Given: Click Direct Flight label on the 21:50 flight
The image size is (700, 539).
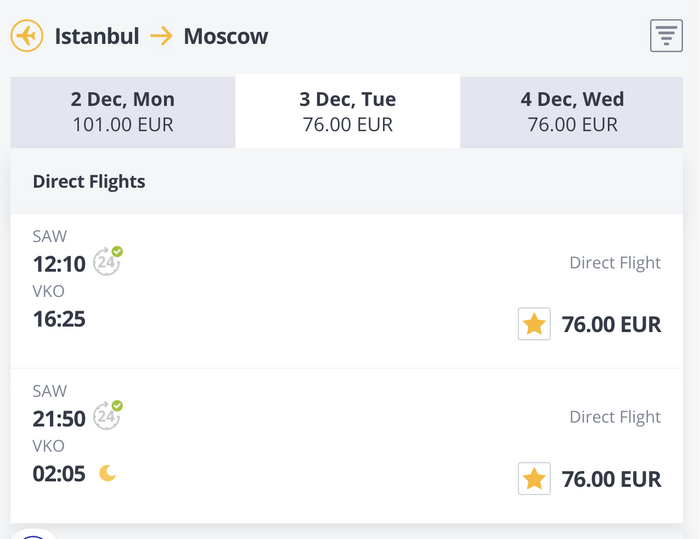Looking at the screenshot, I should 615,417.
